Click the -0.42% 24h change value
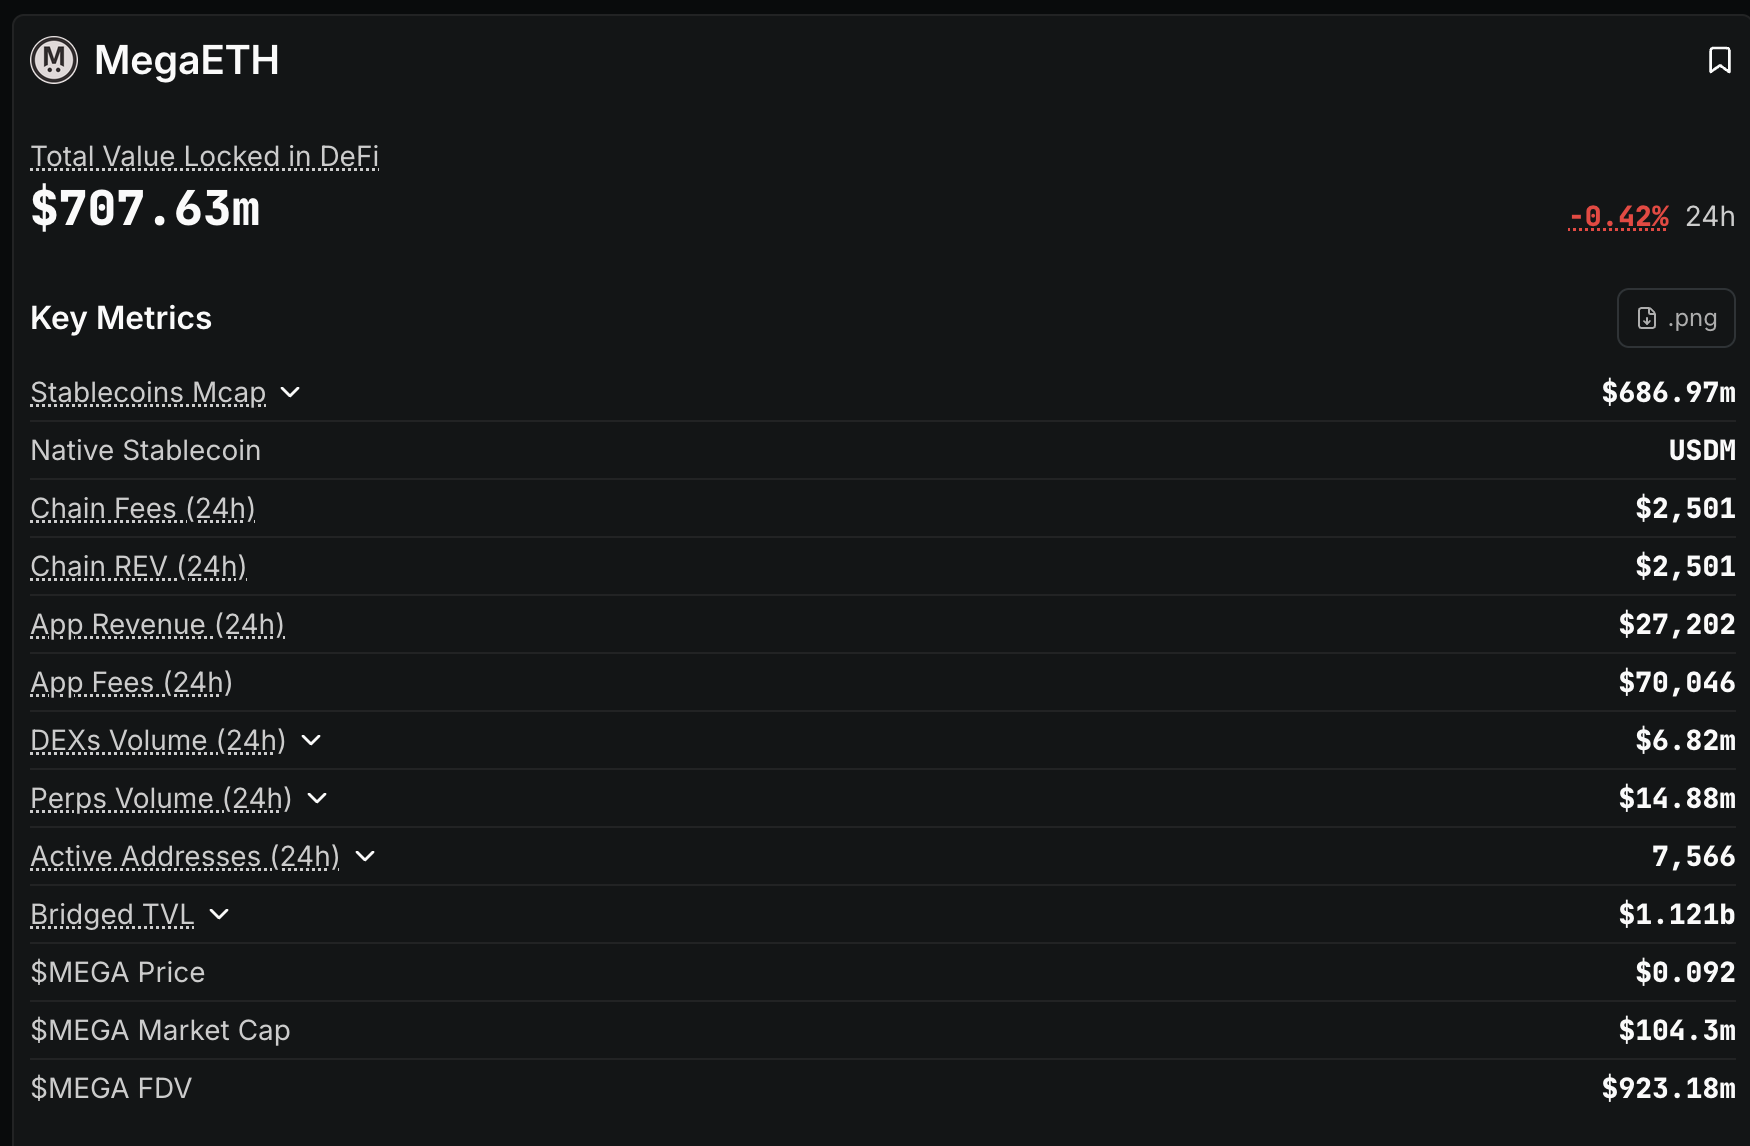 point(1618,216)
